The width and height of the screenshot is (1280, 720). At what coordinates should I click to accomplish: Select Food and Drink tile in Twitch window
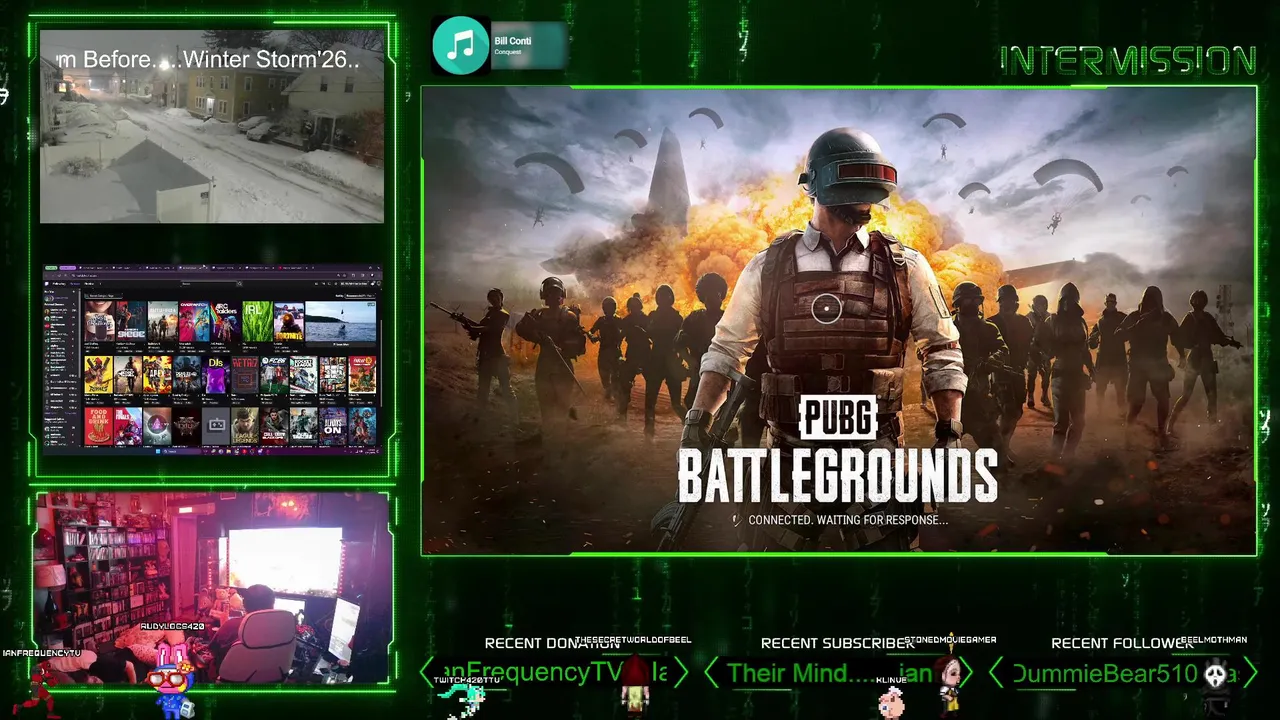[99, 426]
